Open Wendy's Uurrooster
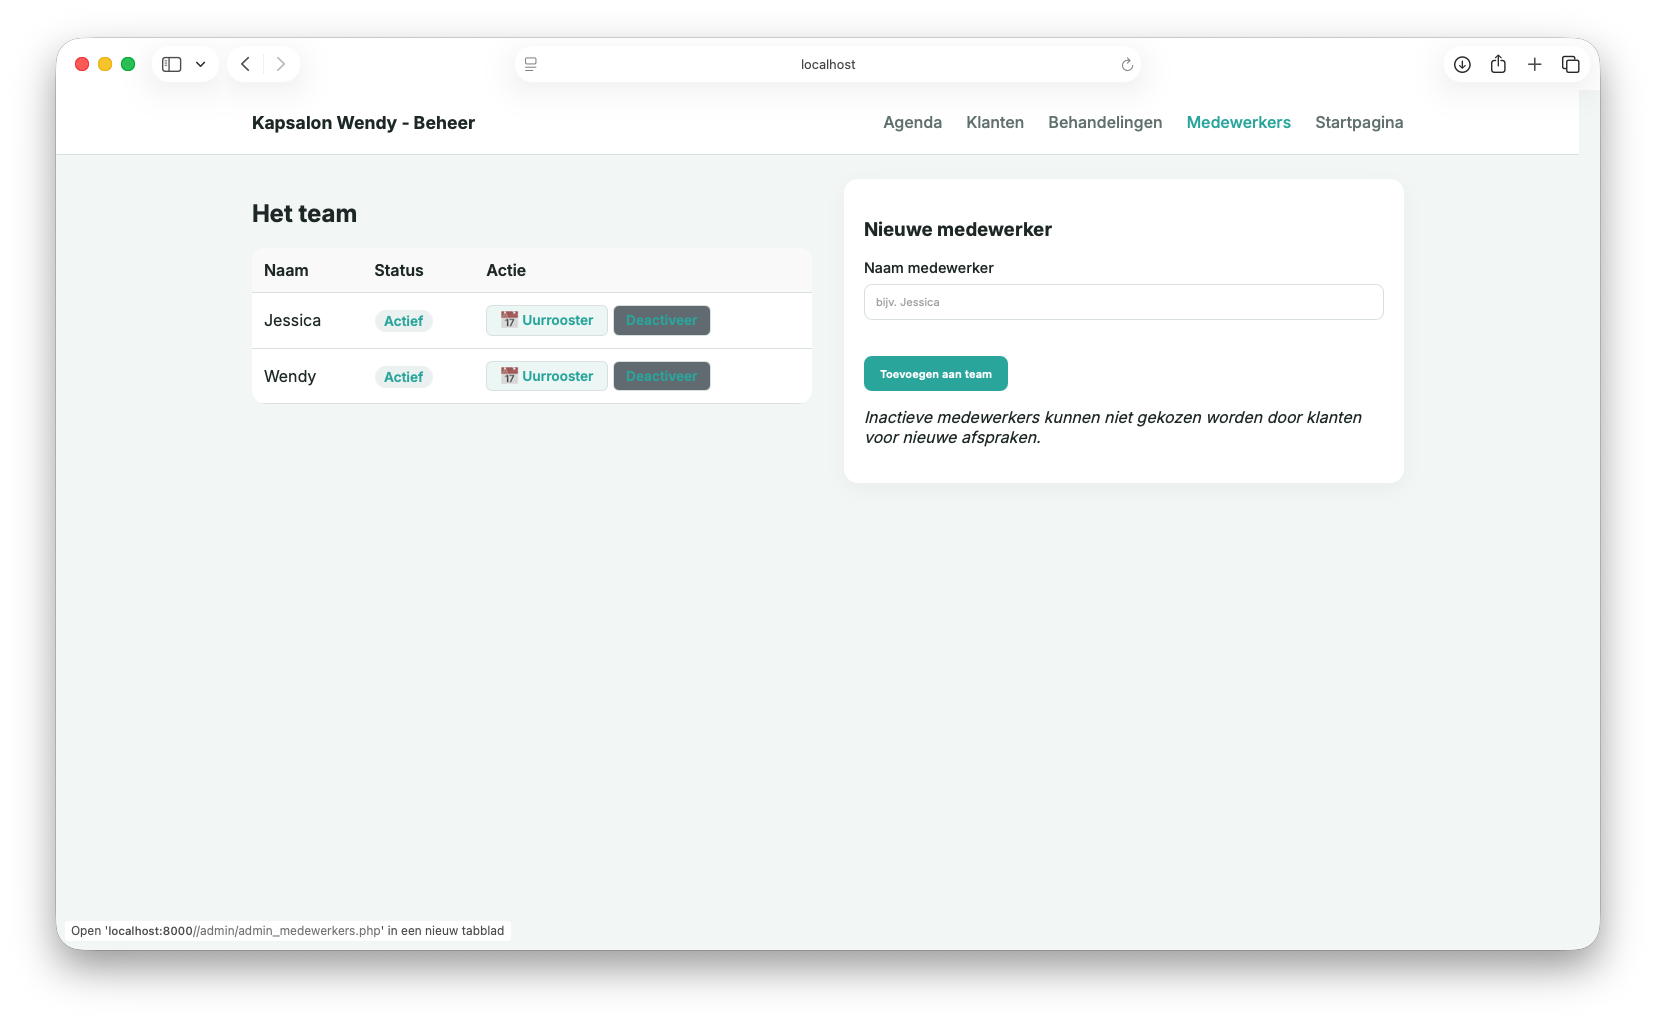The height and width of the screenshot is (1024, 1656). click(x=547, y=376)
